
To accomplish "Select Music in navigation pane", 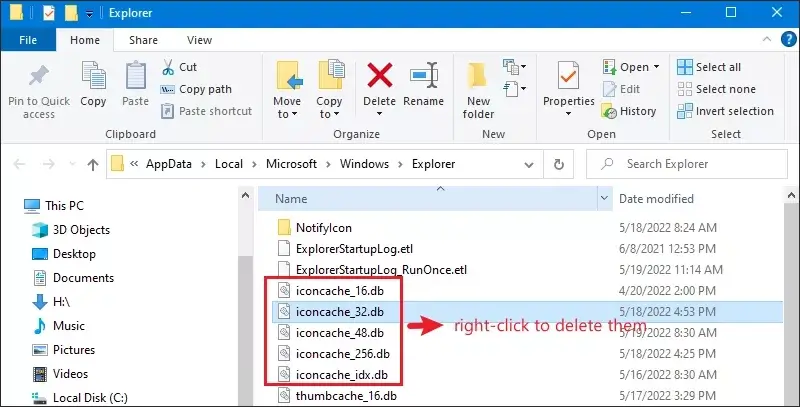I will click(58, 326).
